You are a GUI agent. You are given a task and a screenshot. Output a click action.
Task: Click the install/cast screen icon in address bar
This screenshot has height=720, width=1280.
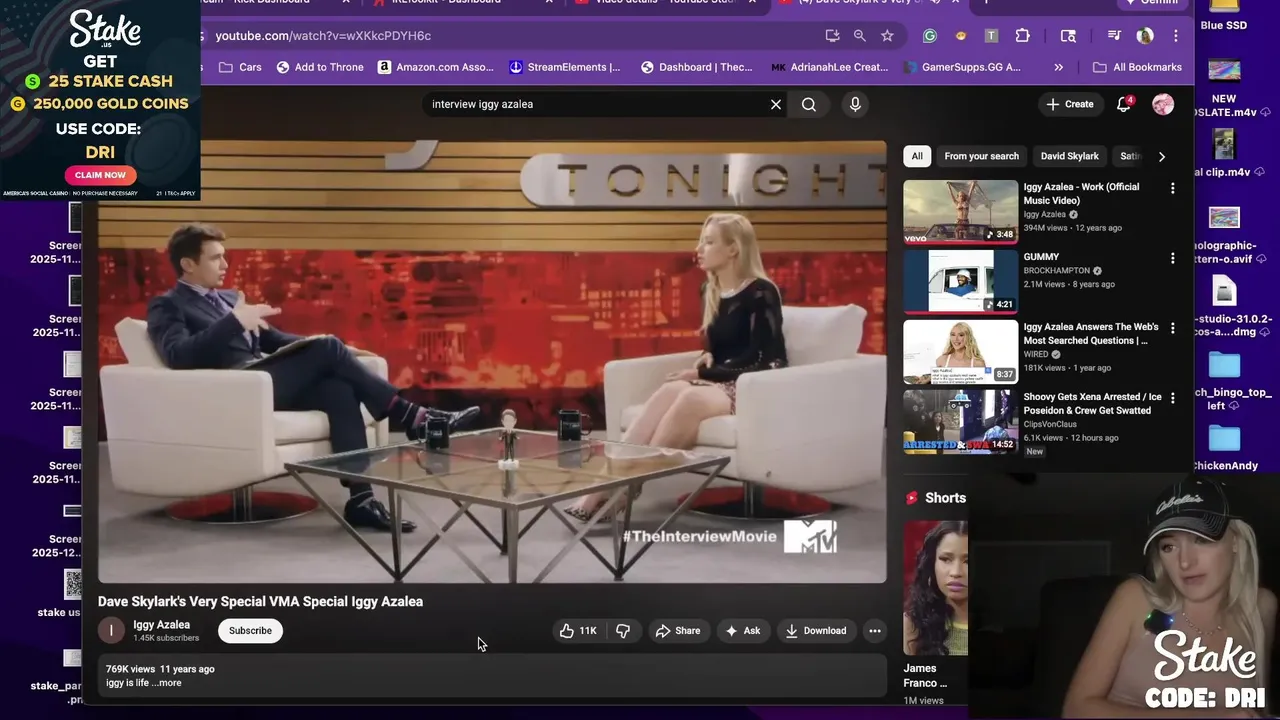(x=832, y=36)
